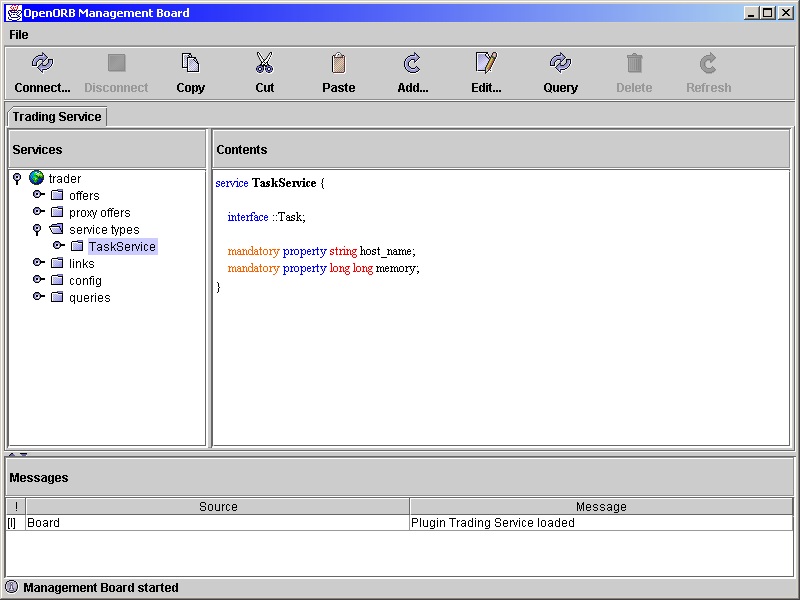800x600 pixels.
Task: Click the status bar info icon
Action: [x=11, y=587]
